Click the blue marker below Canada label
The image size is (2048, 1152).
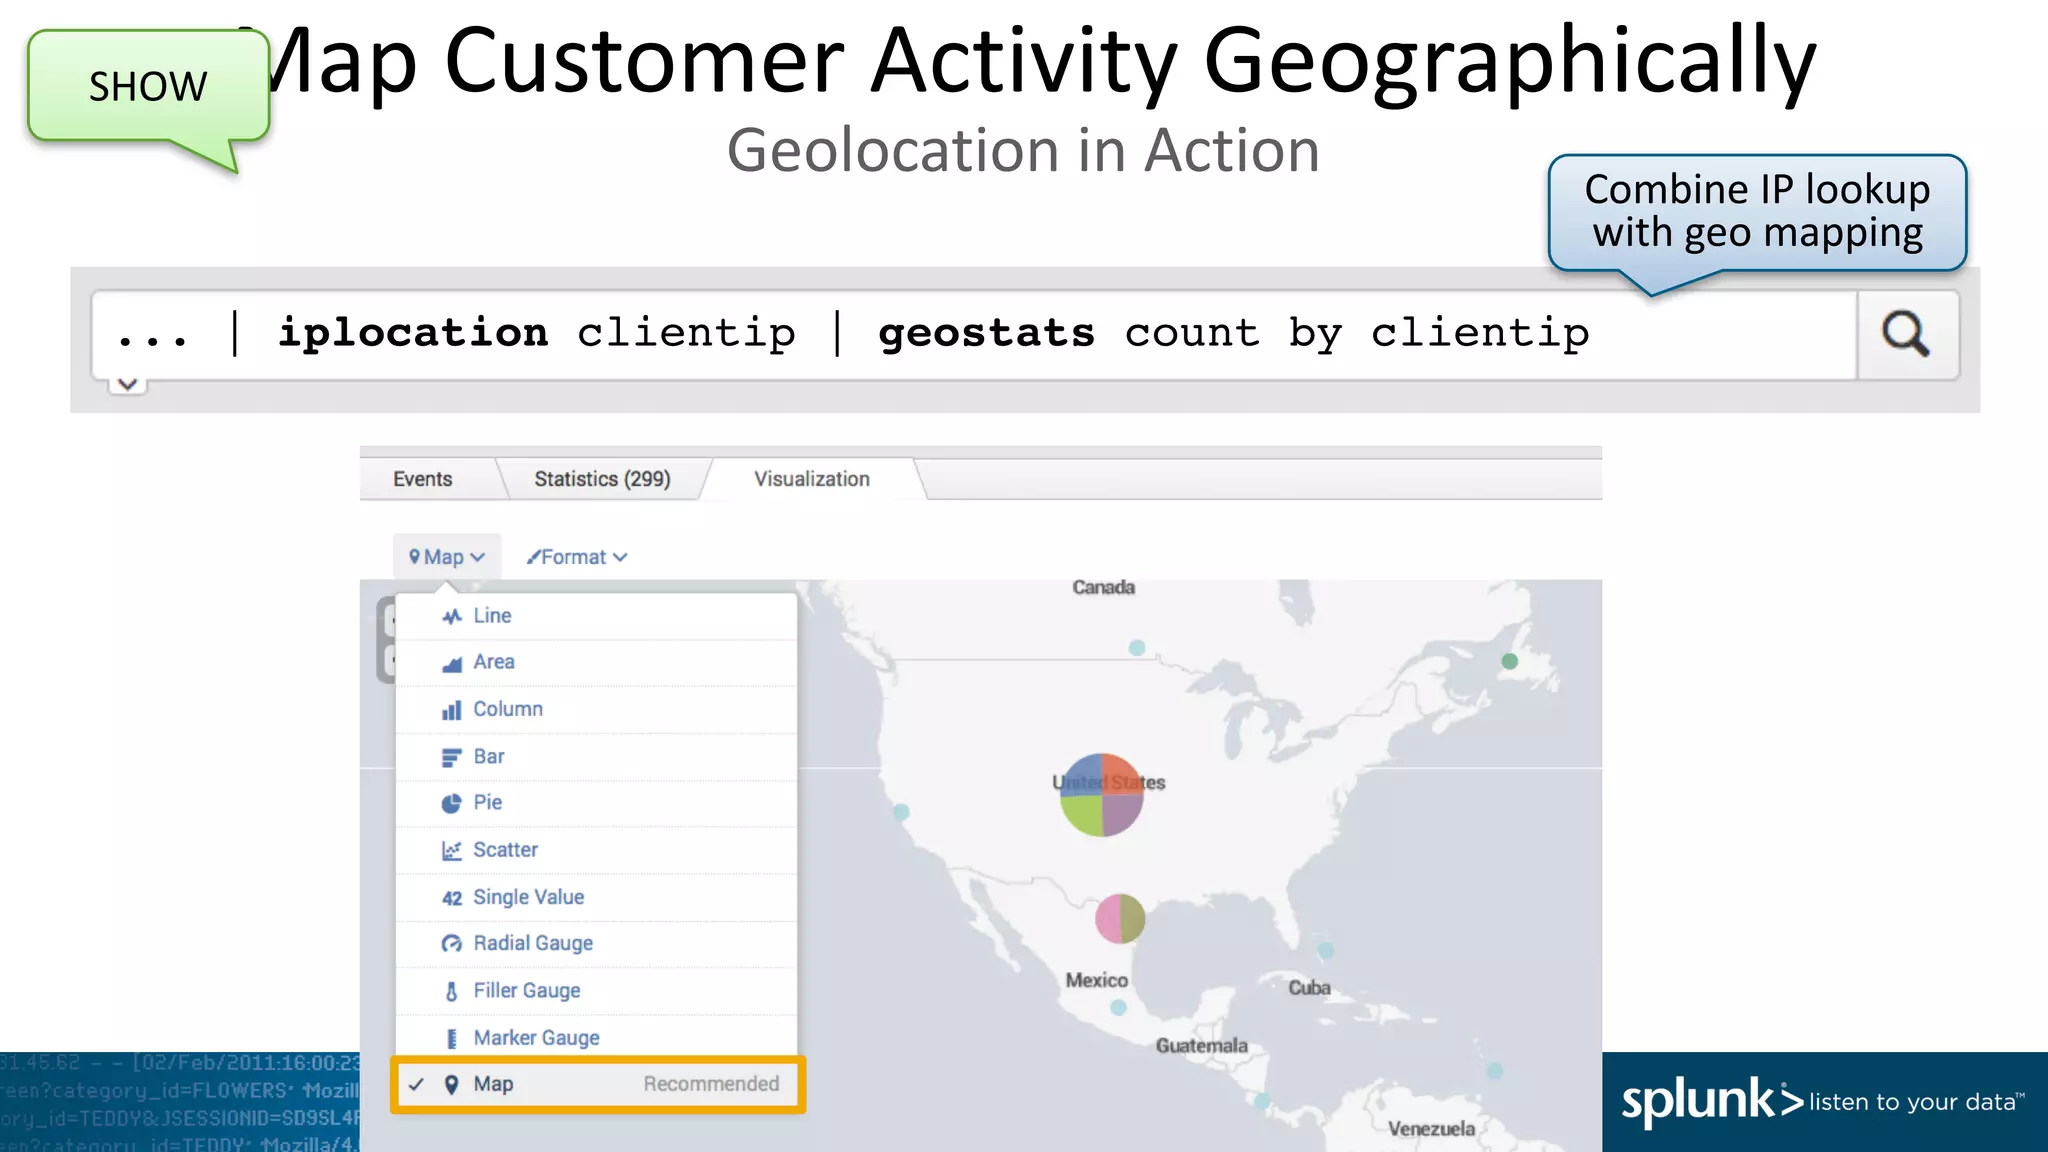pyautogui.click(x=1137, y=648)
